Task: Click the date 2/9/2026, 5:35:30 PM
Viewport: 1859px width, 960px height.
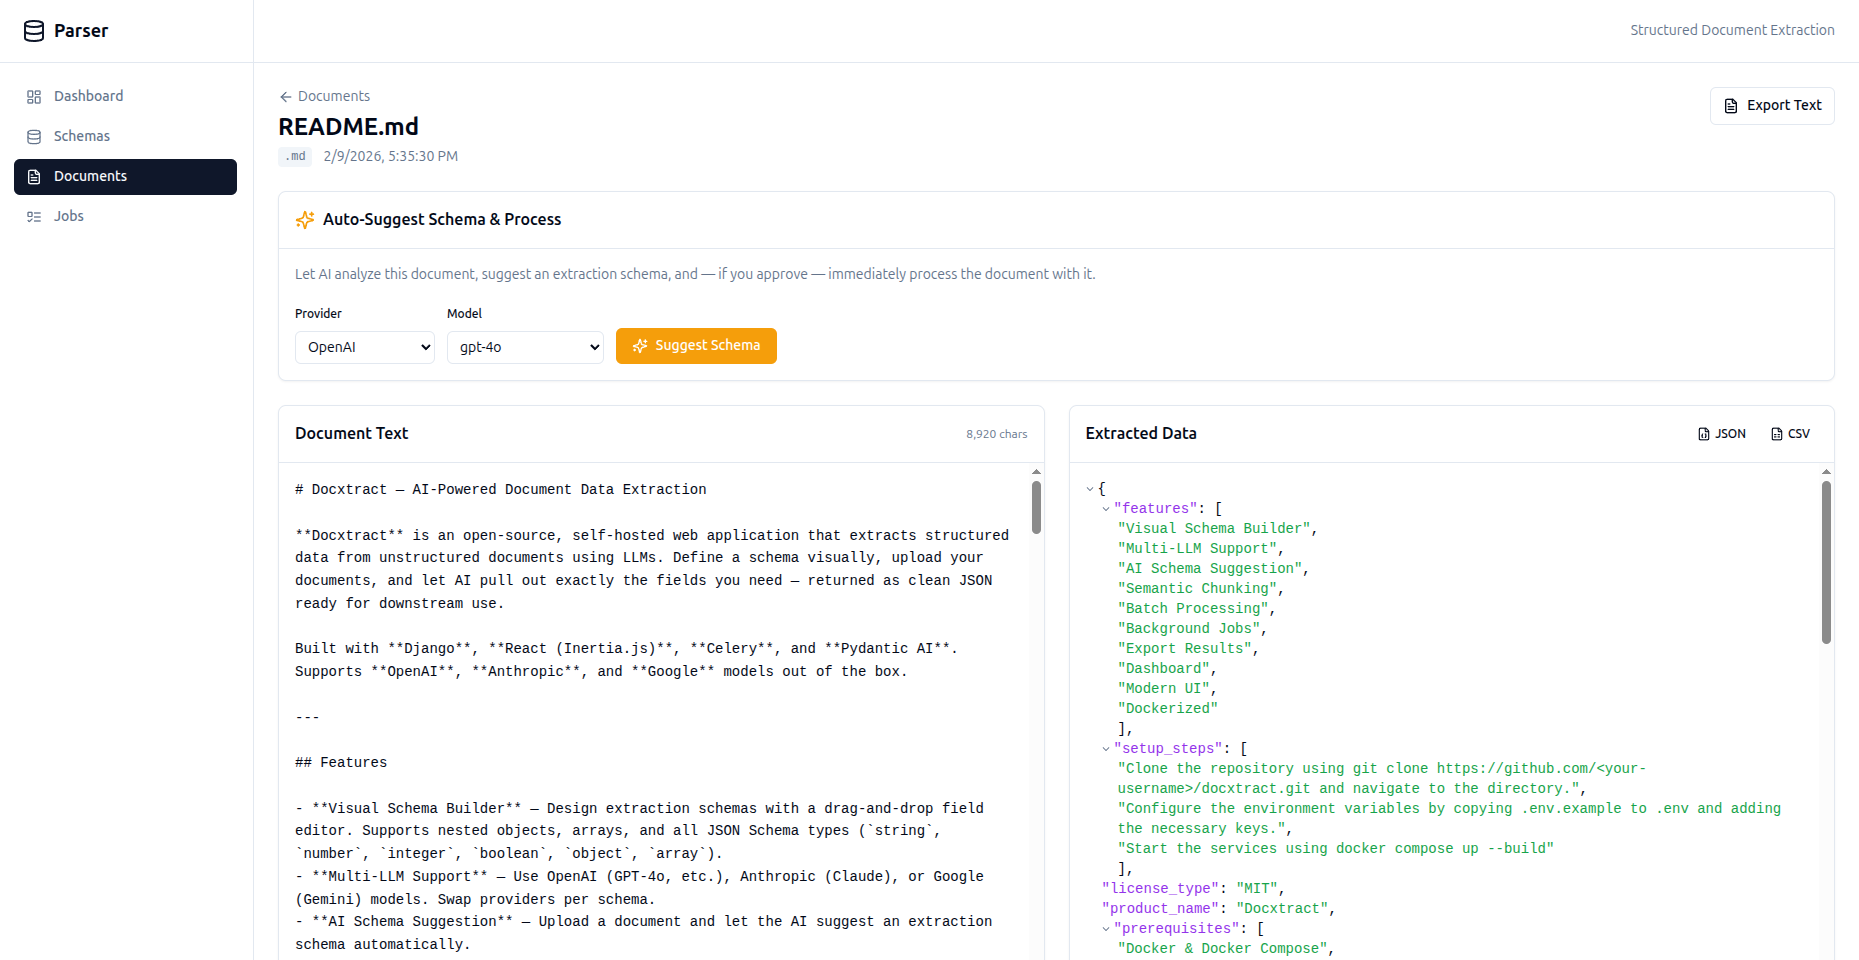Action: coord(391,157)
